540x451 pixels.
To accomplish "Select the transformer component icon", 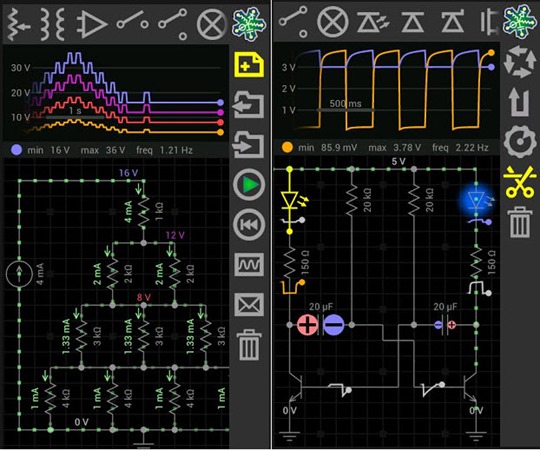I will click(52, 25).
